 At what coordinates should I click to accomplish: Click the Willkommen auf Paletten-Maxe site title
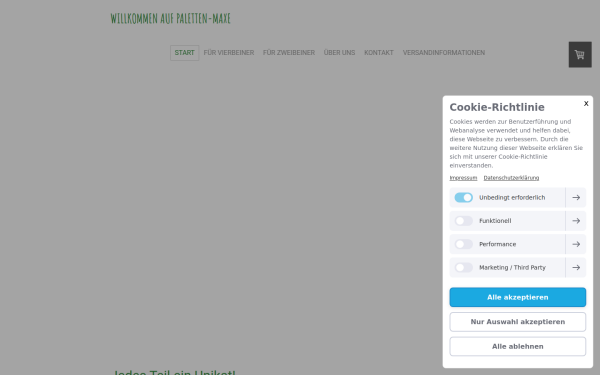[x=171, y=18]
